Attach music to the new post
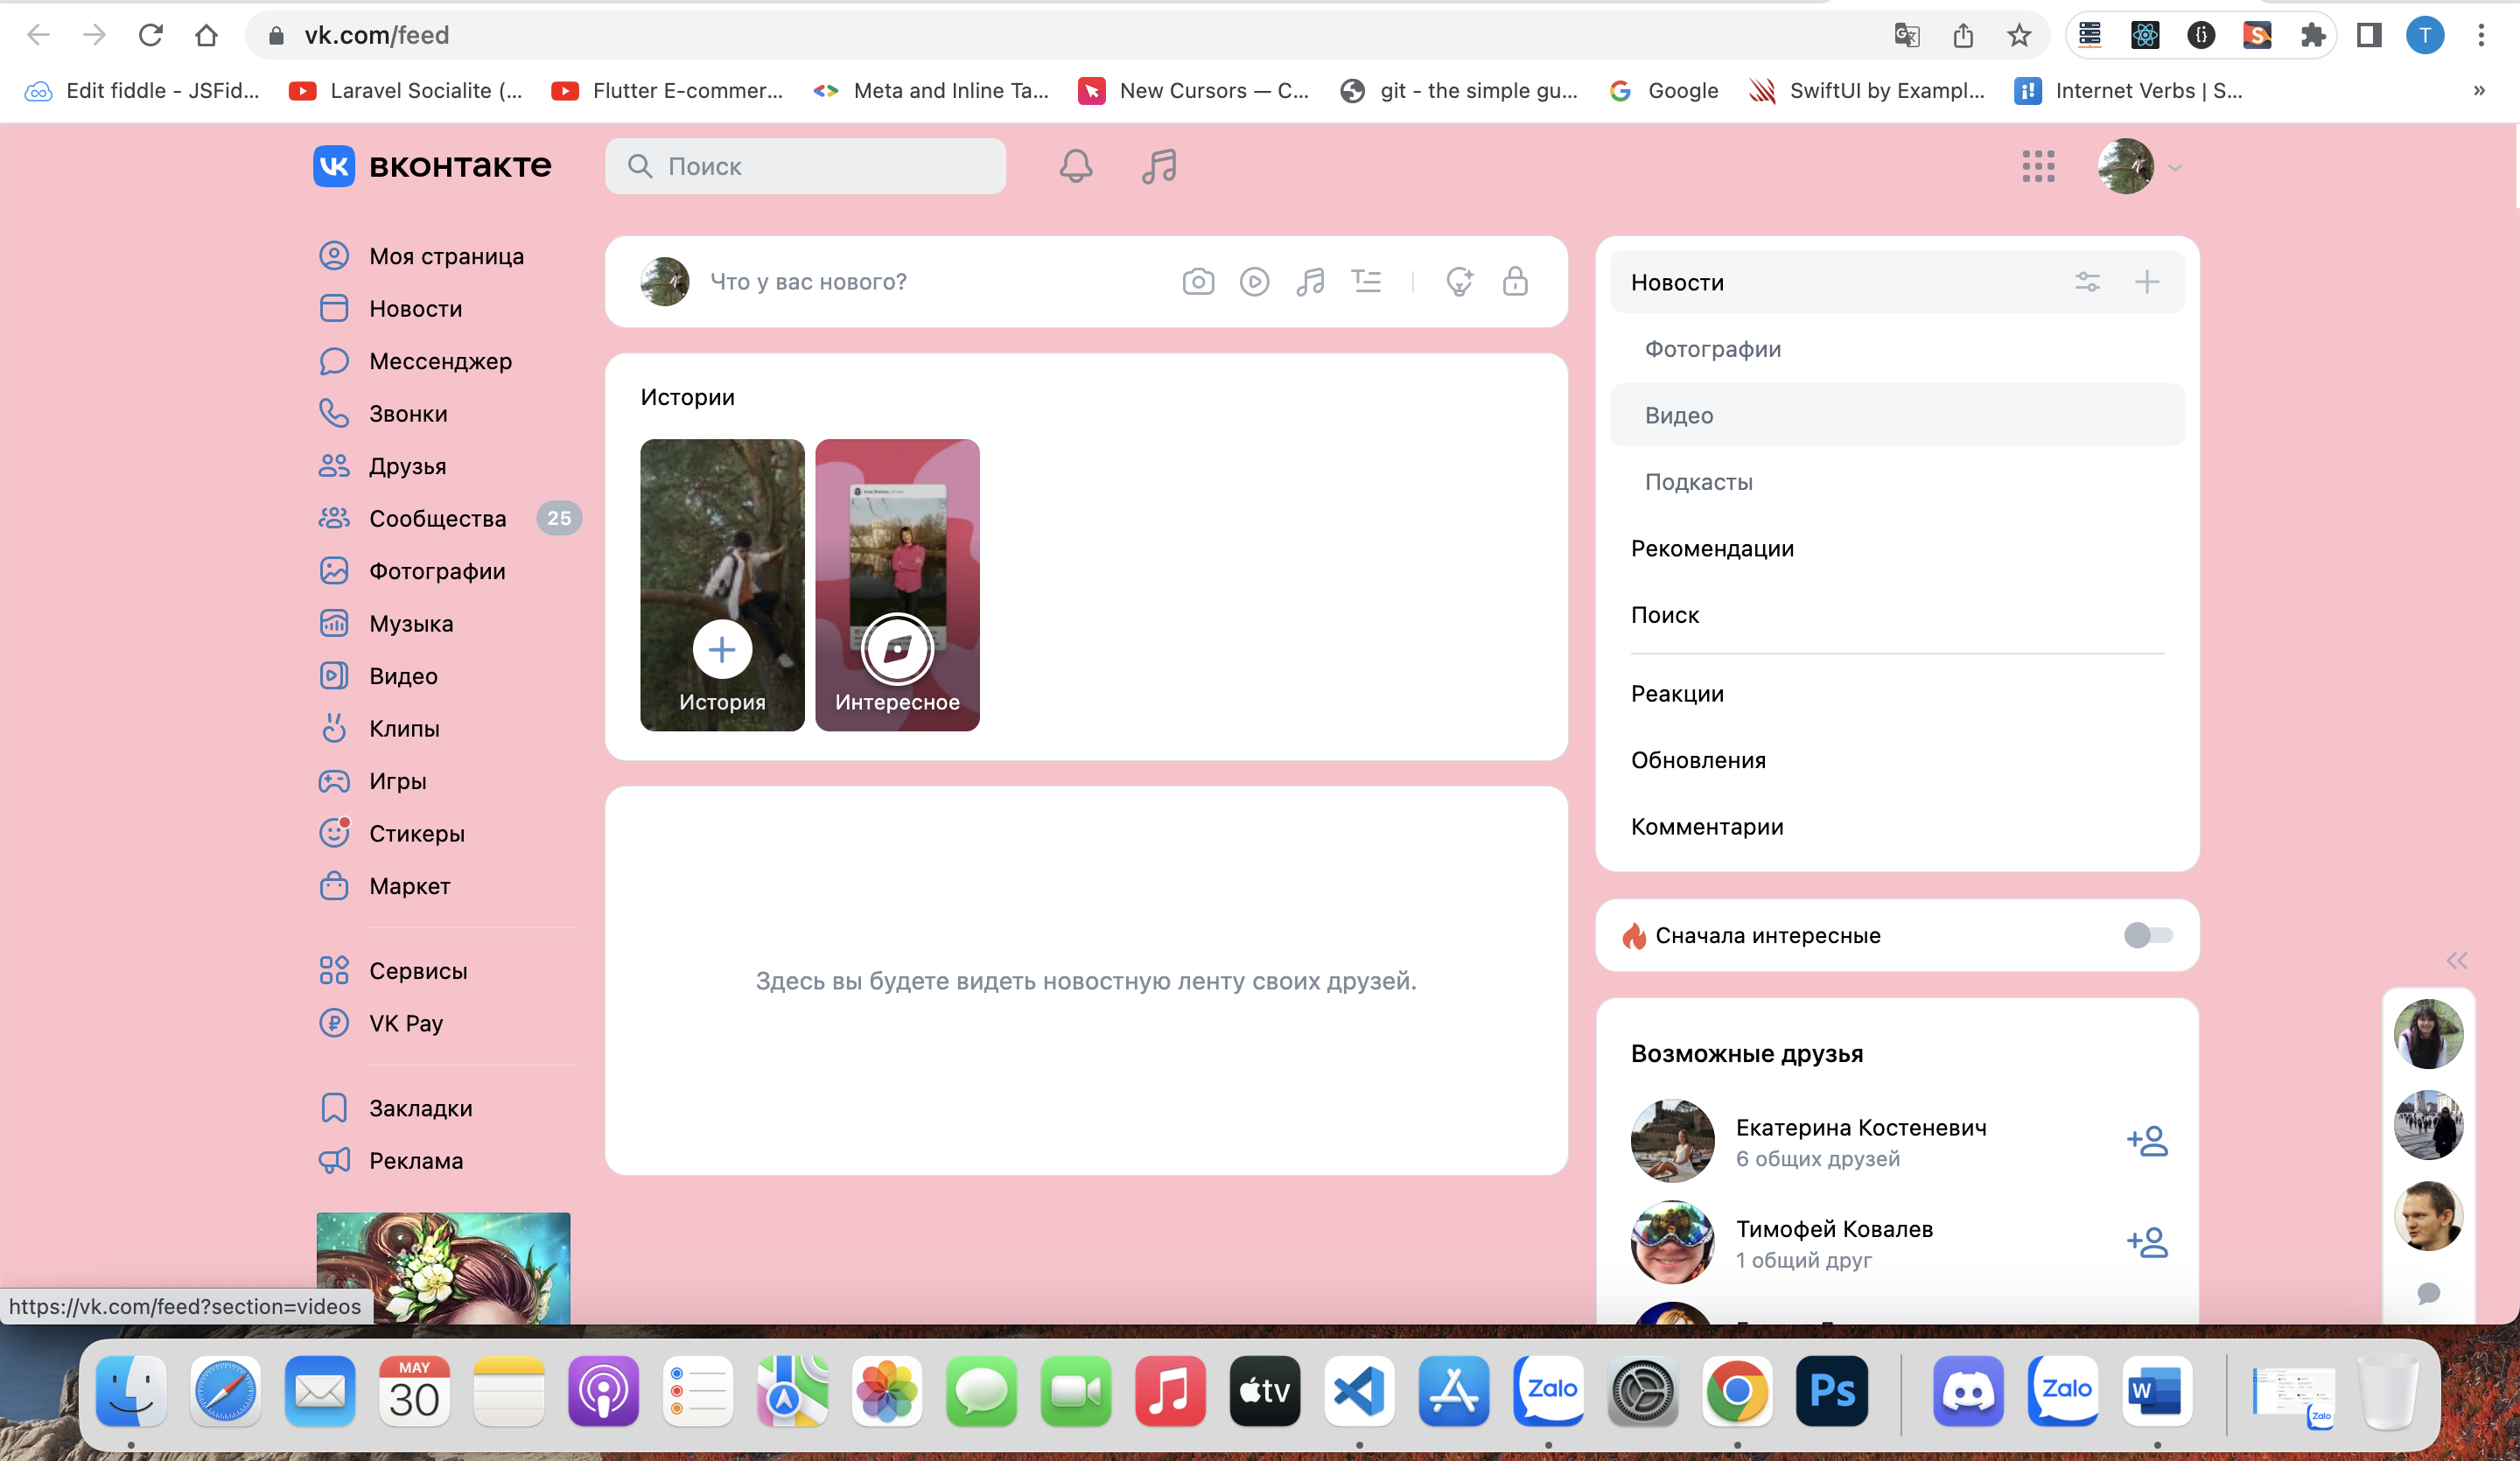This screenshot has height=1461, width=2520. tap(1310, 282)
